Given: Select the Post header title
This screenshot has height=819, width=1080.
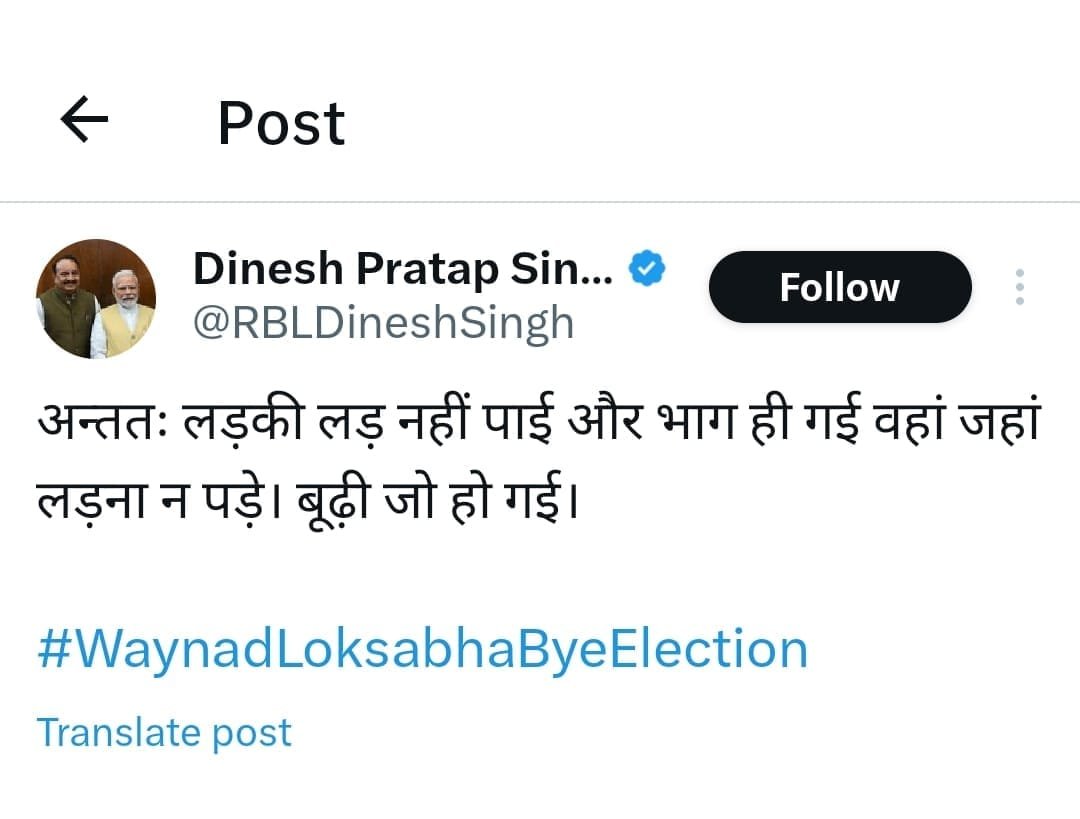Looking at the screenshot, I should (x=282, y=124).
